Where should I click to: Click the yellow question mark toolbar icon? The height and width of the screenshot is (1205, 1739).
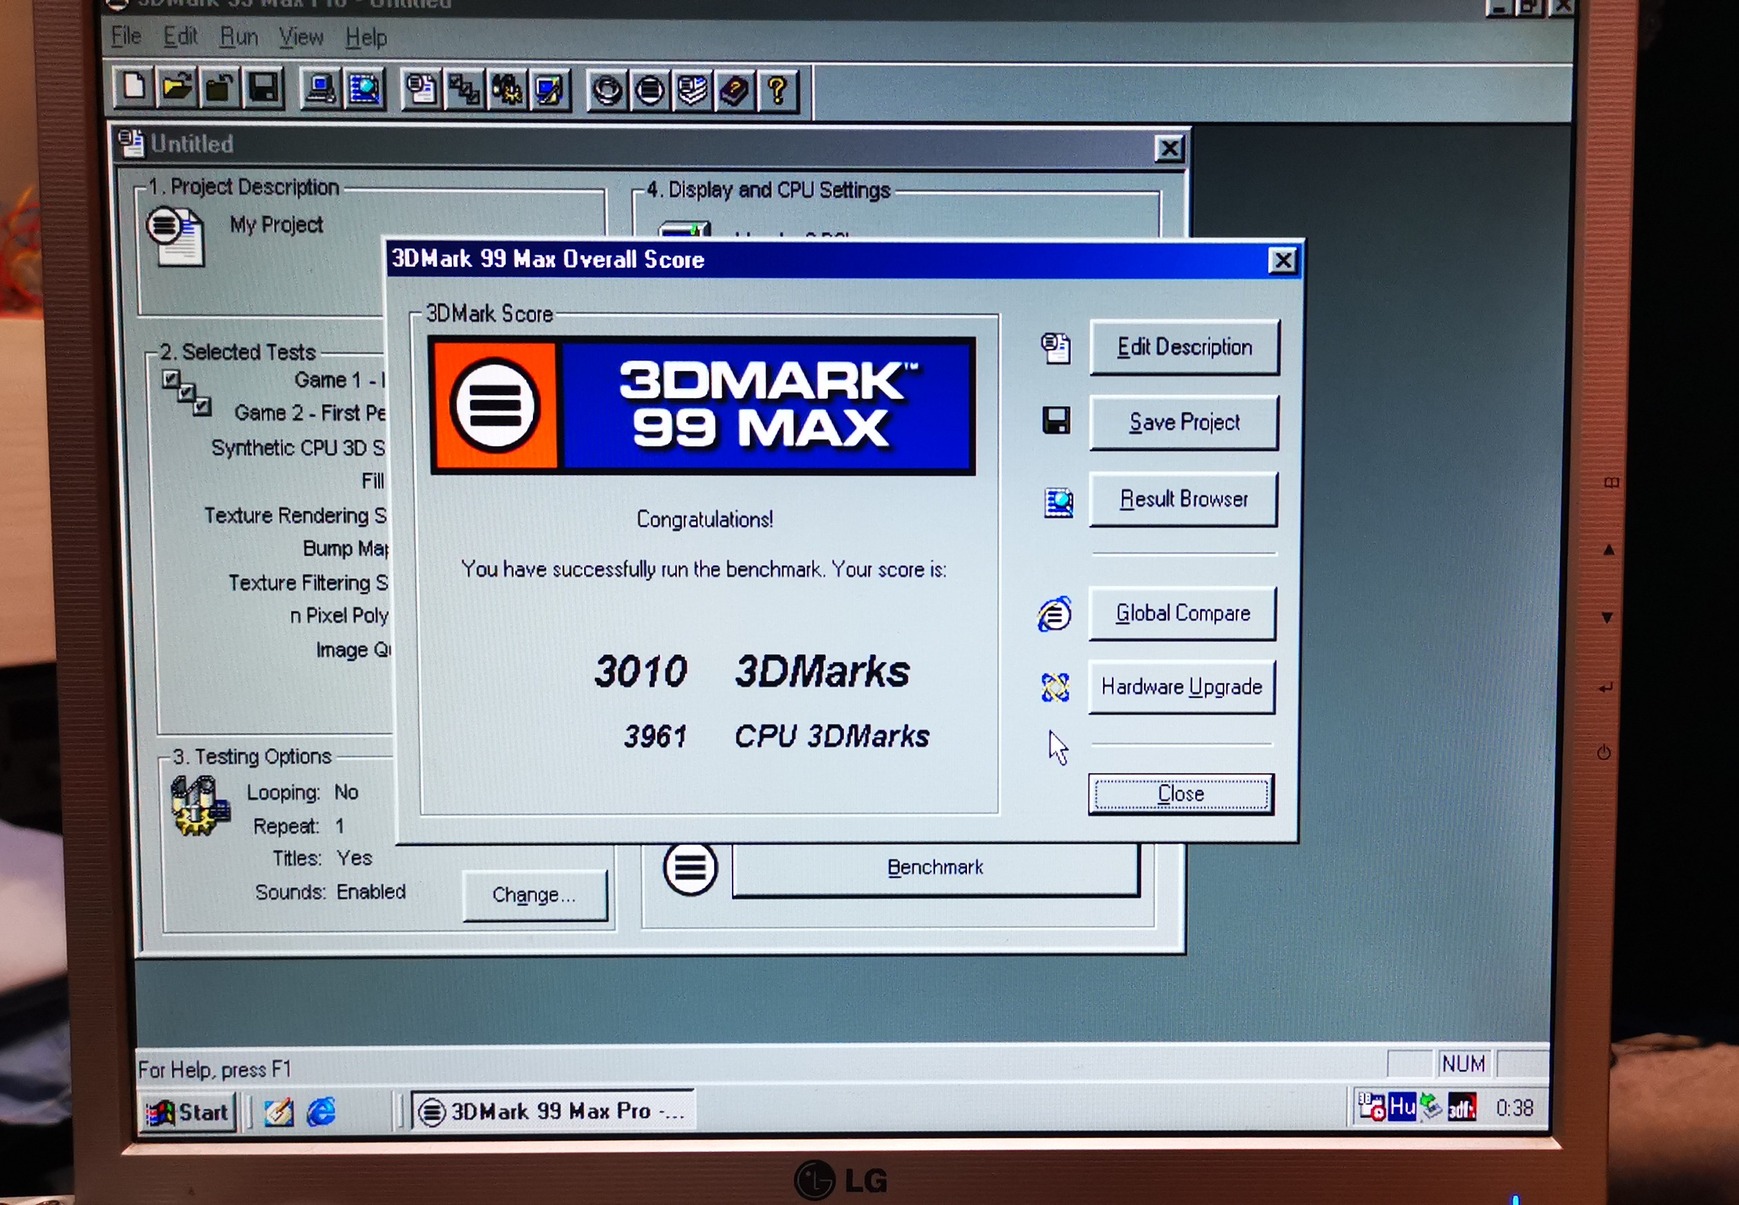(778, 92)
